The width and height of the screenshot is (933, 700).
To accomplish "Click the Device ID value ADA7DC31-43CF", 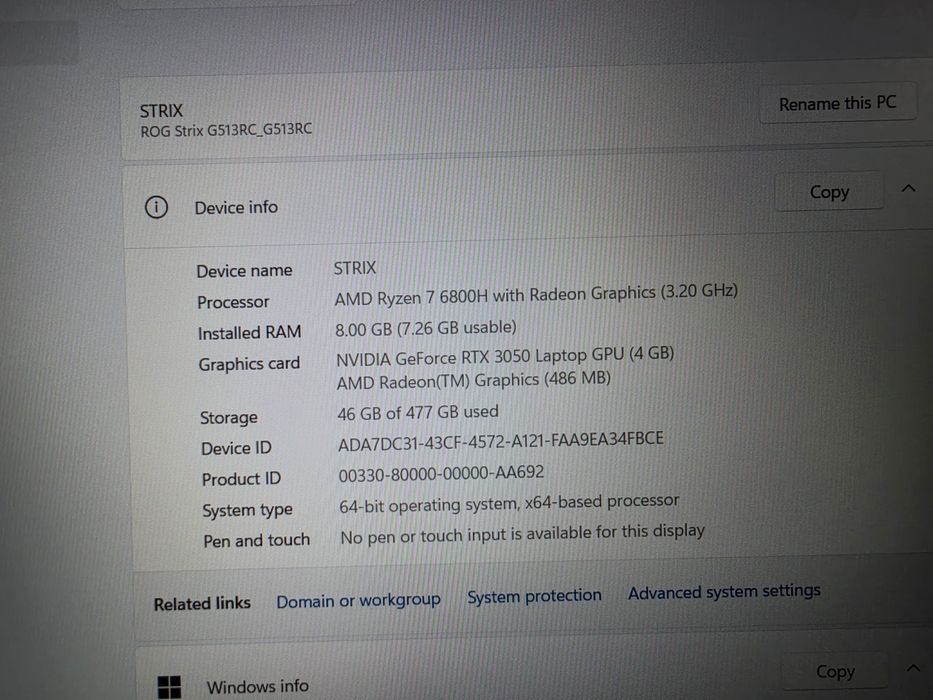I will [500, 442].
